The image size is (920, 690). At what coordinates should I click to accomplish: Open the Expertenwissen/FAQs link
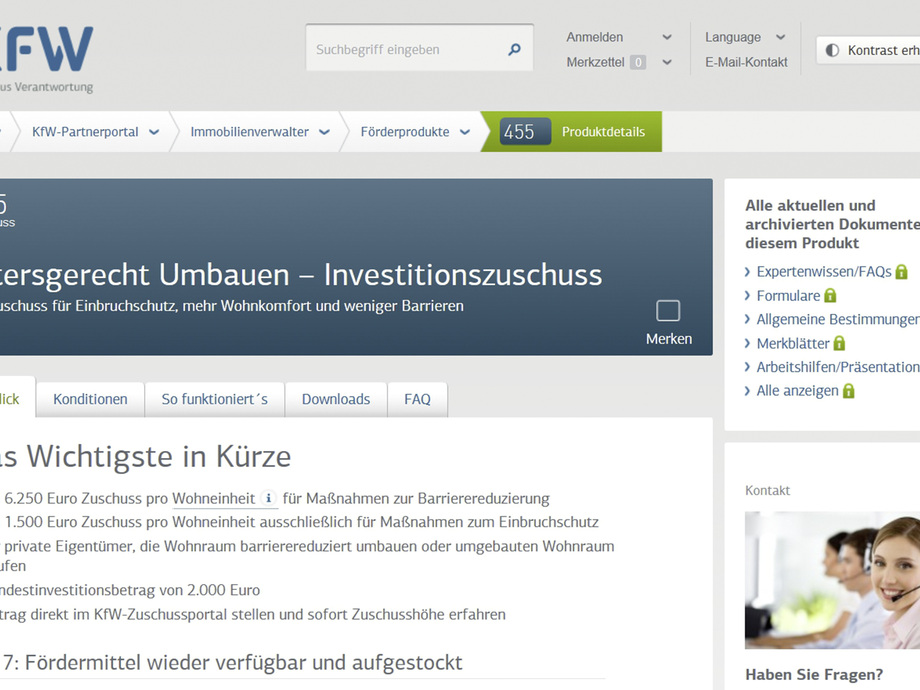tap(824, 272)
